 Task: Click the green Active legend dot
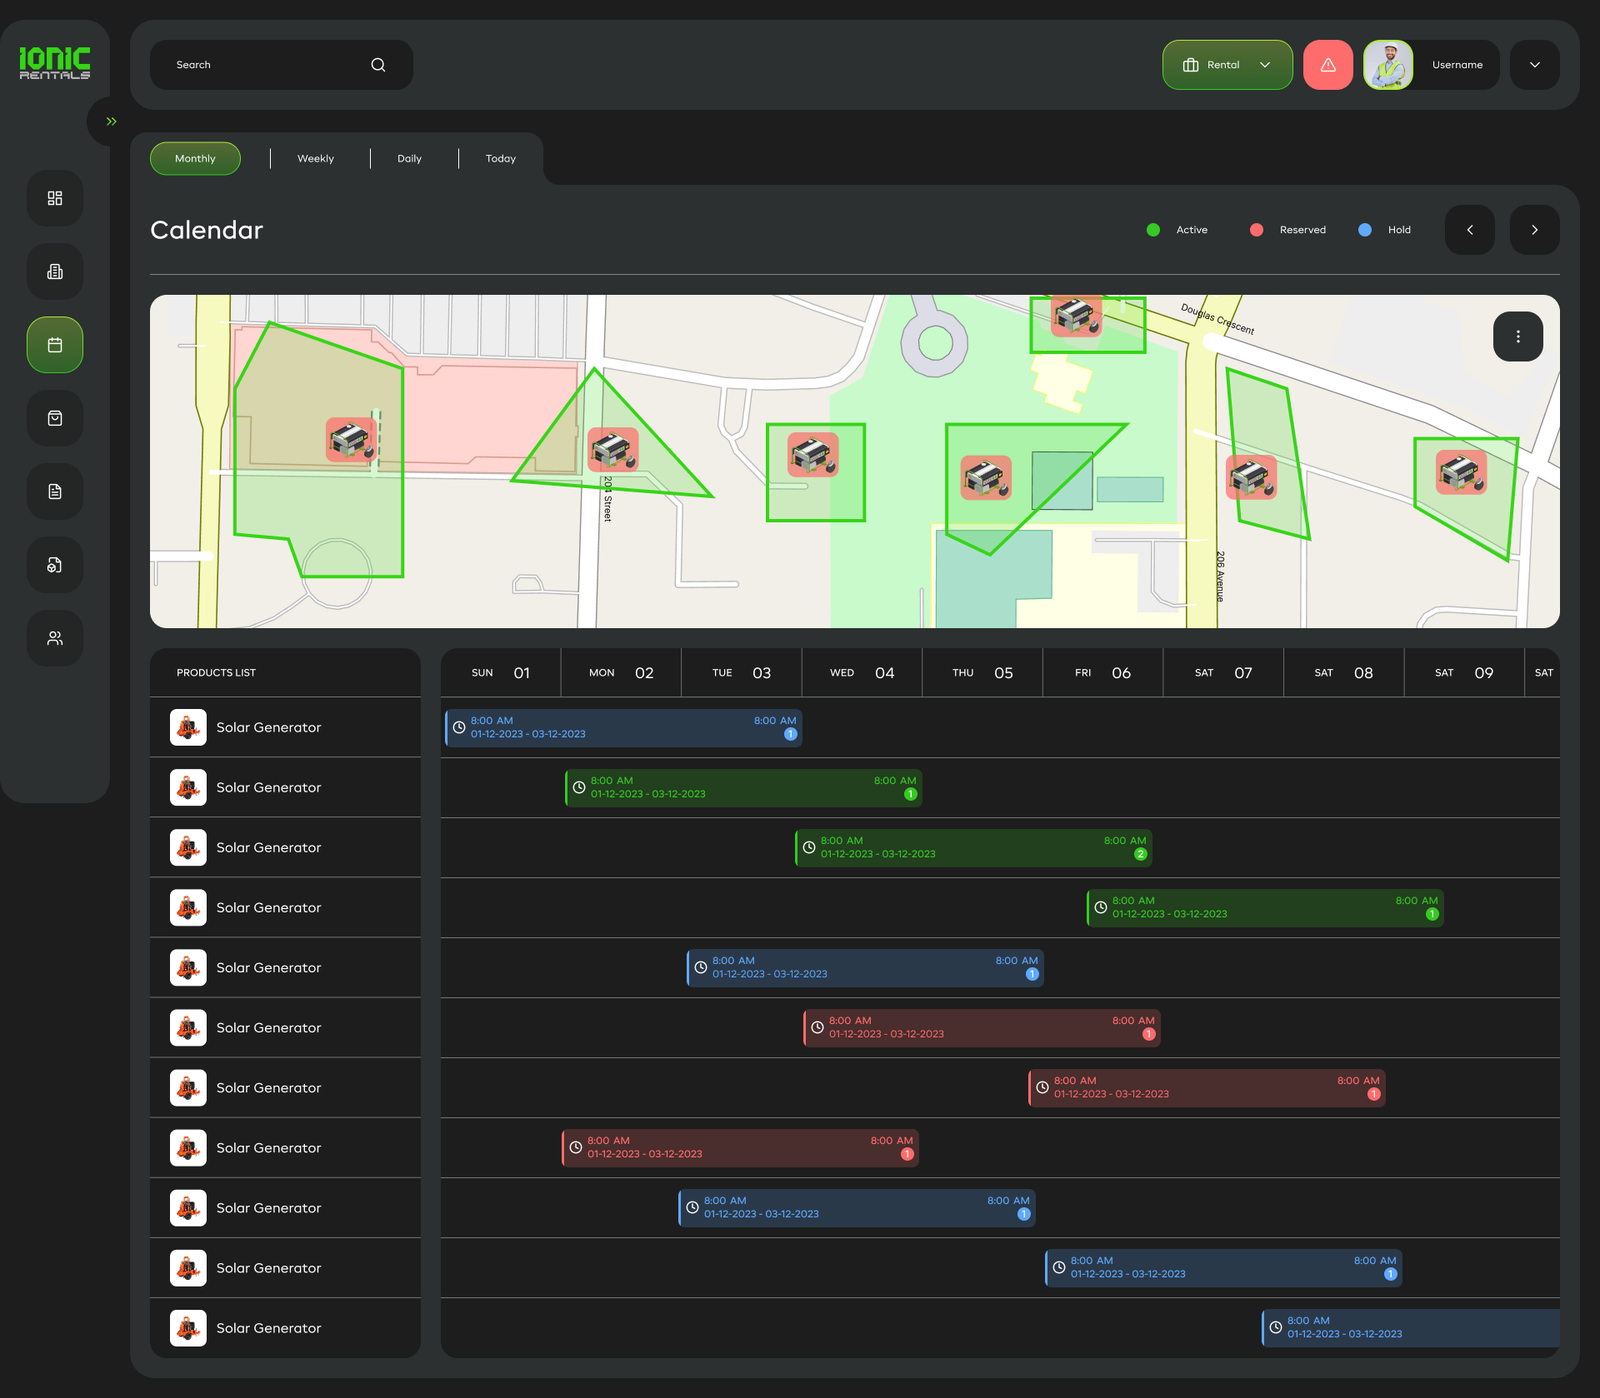(1153, 230)
